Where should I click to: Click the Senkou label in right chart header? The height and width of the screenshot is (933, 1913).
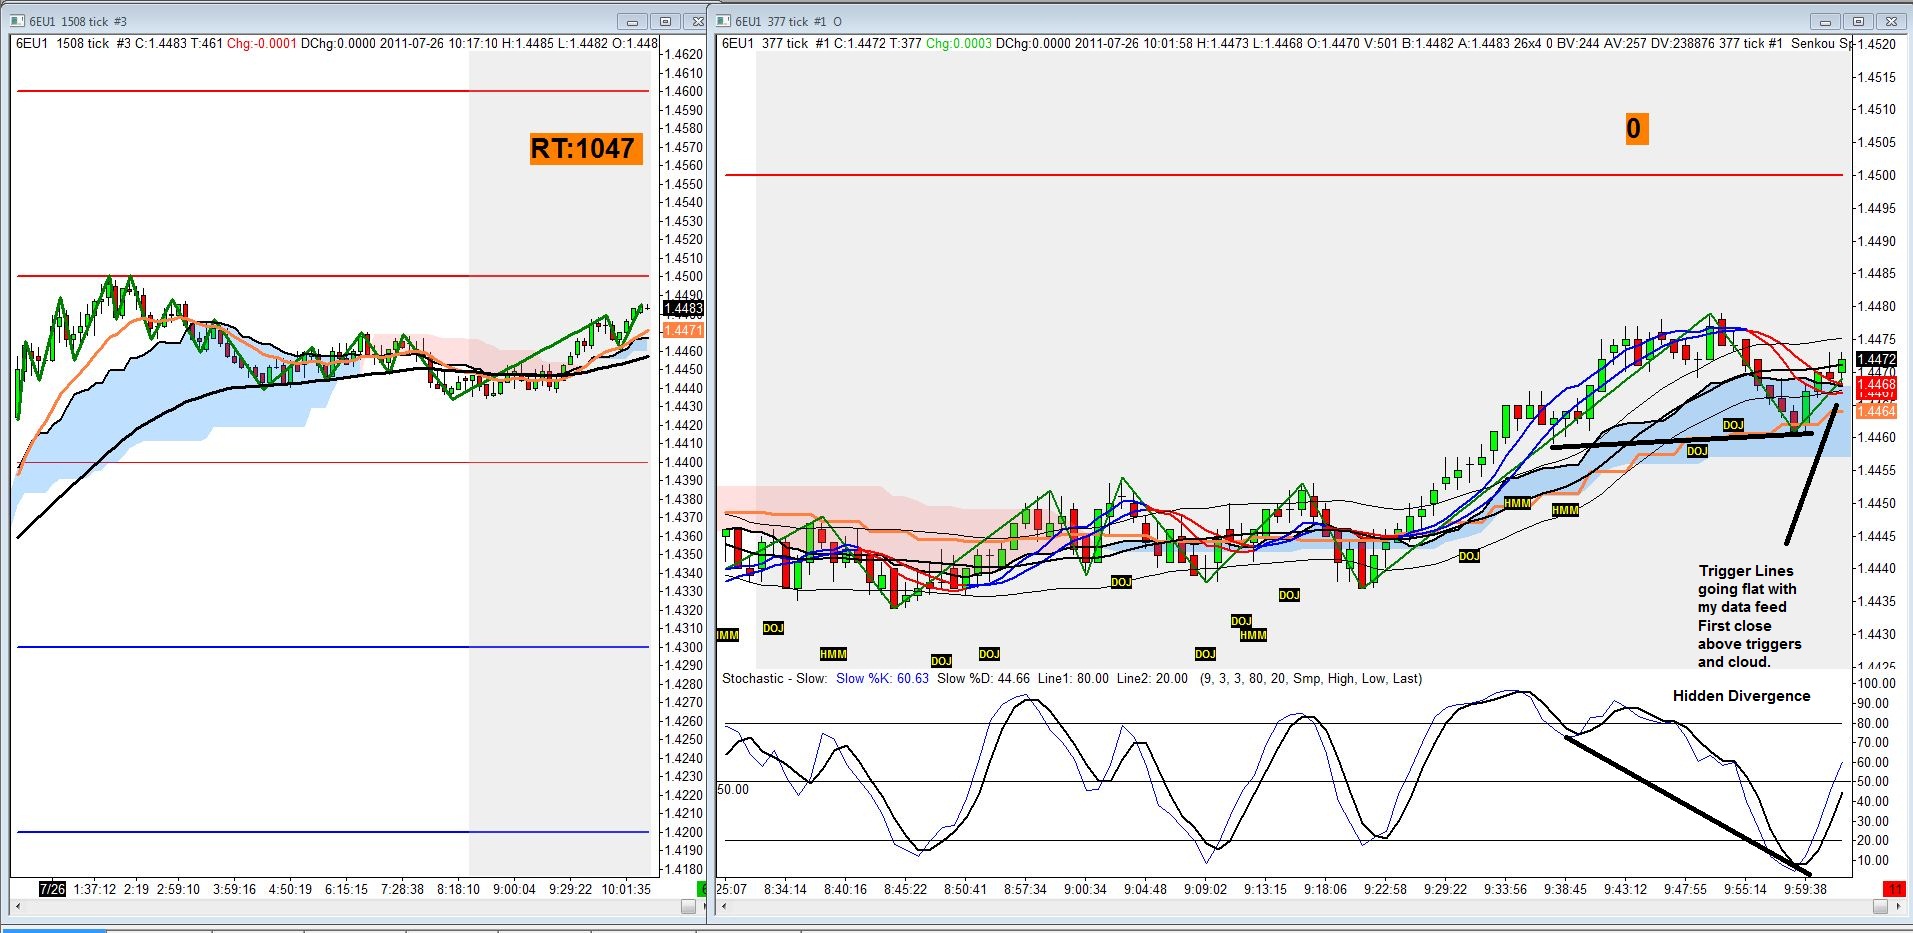click(1812, 43)
